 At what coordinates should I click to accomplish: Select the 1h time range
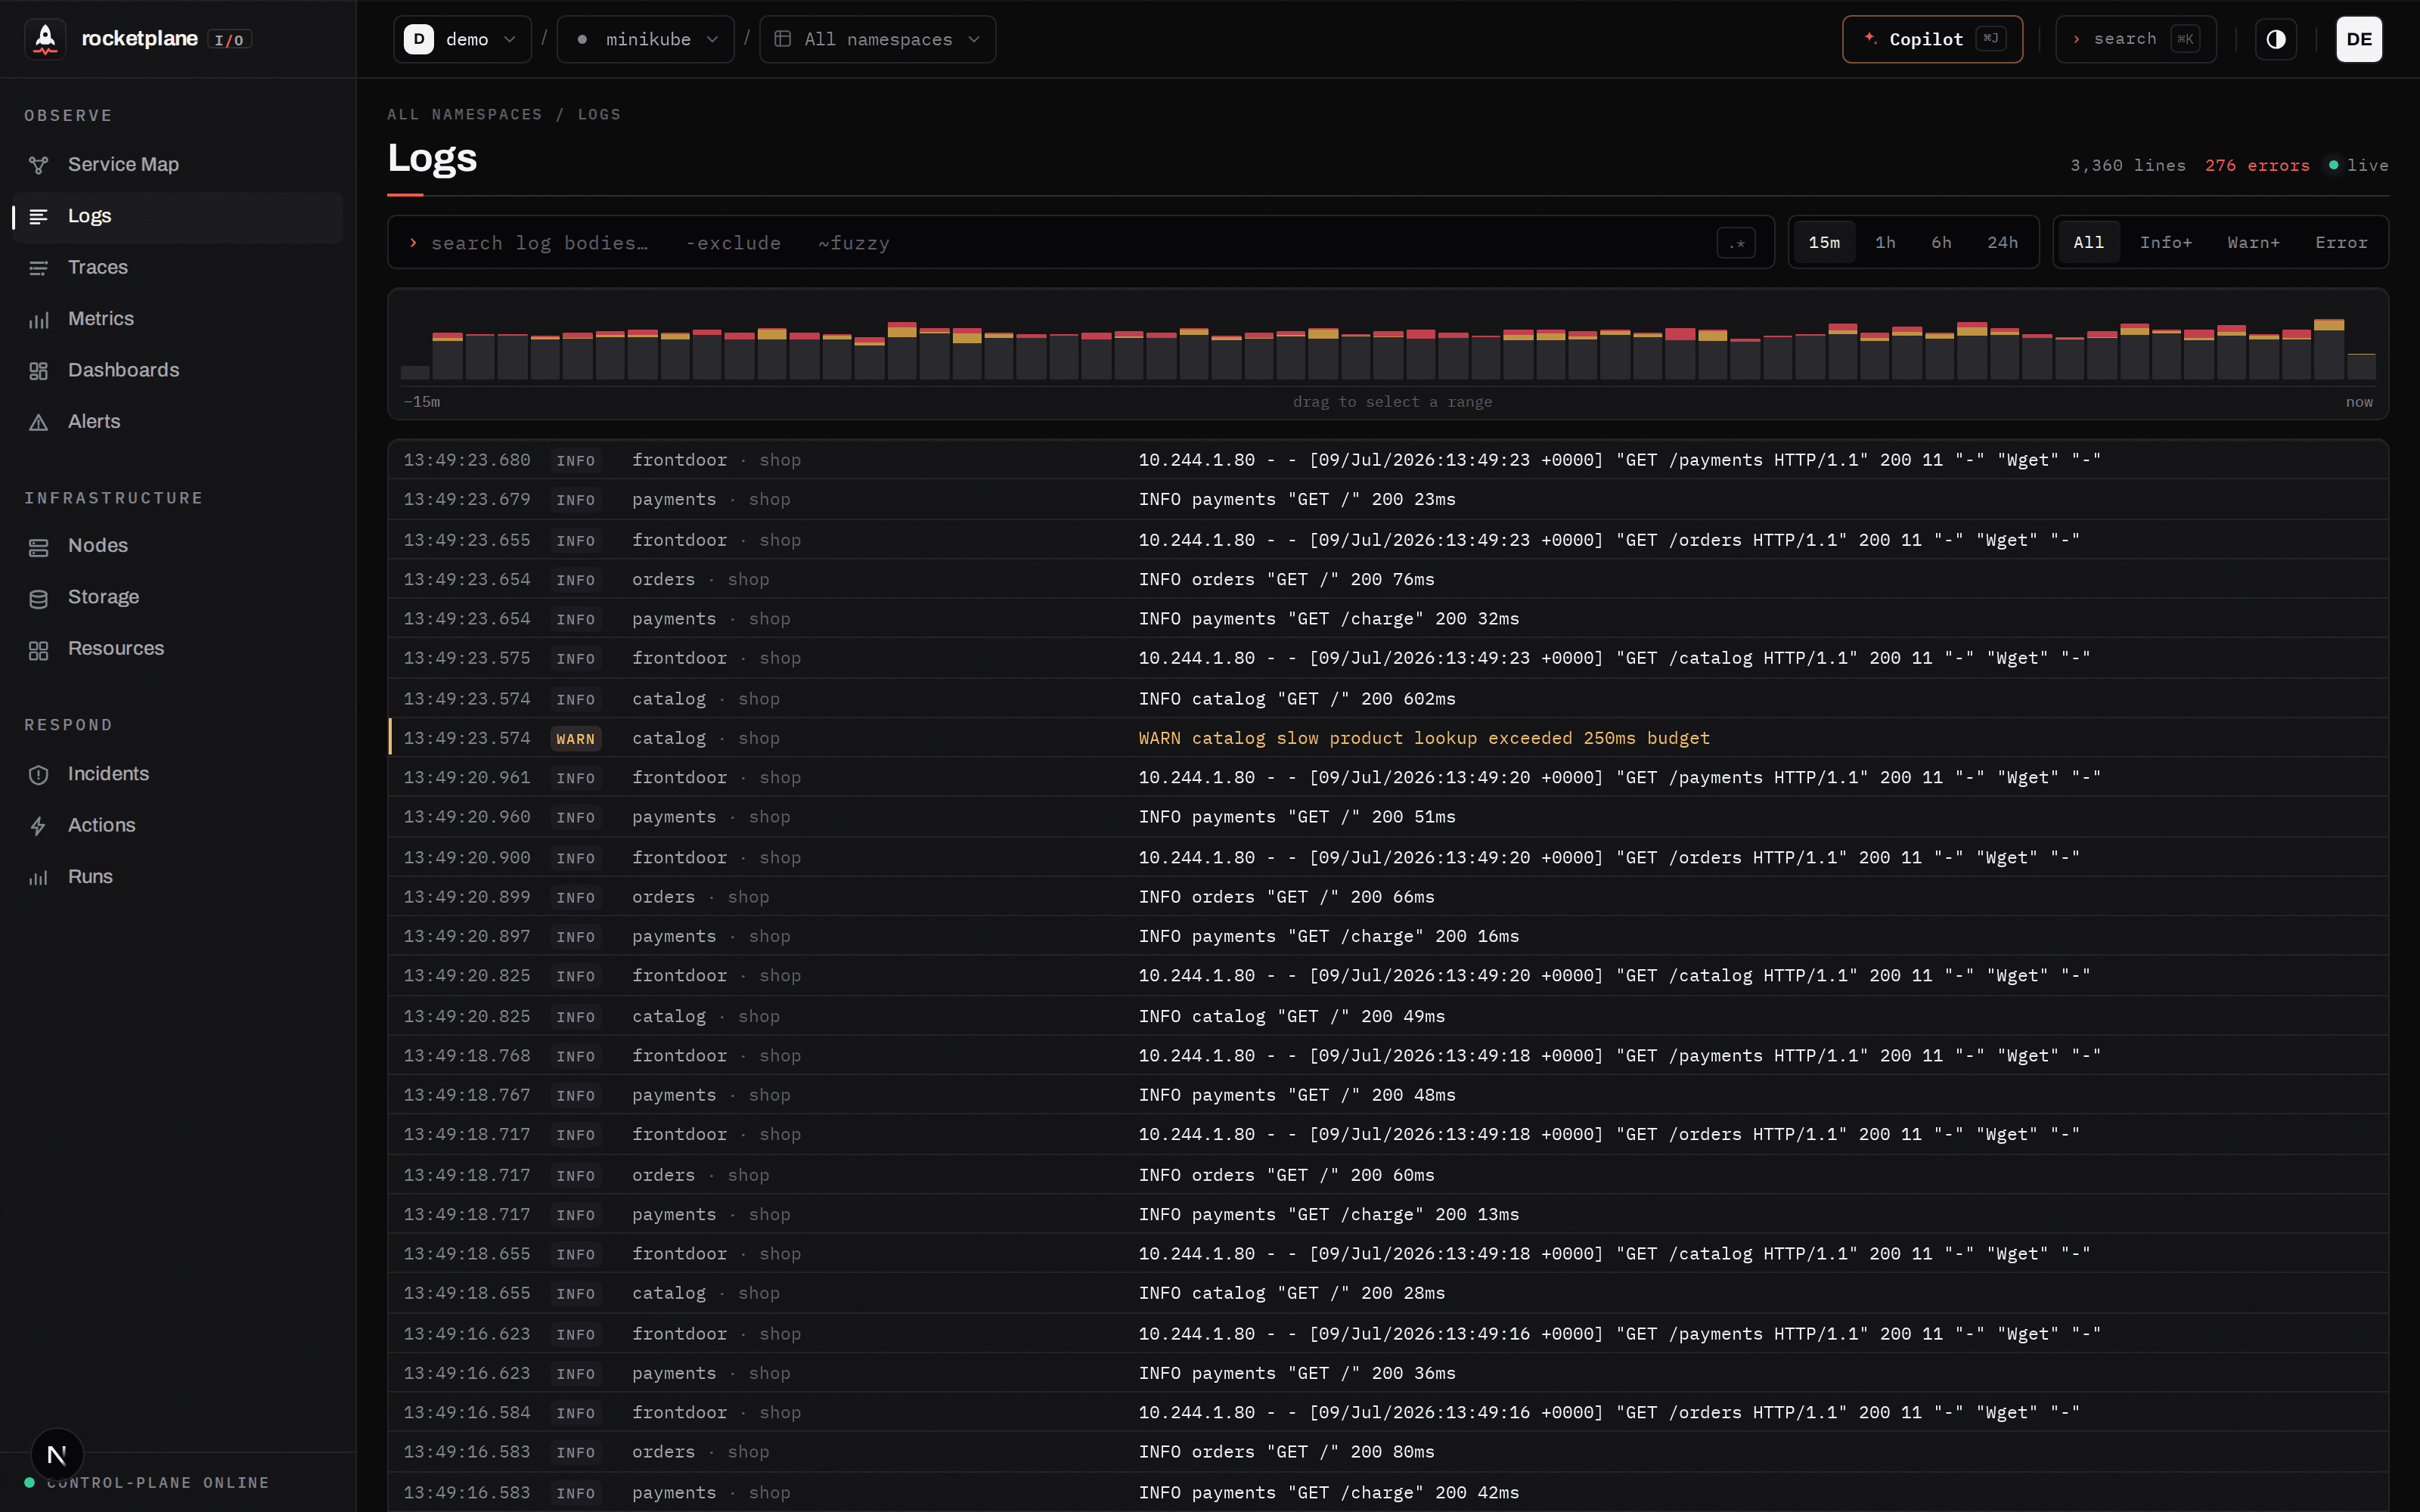pyautogui.click(x=1885, y=243)
